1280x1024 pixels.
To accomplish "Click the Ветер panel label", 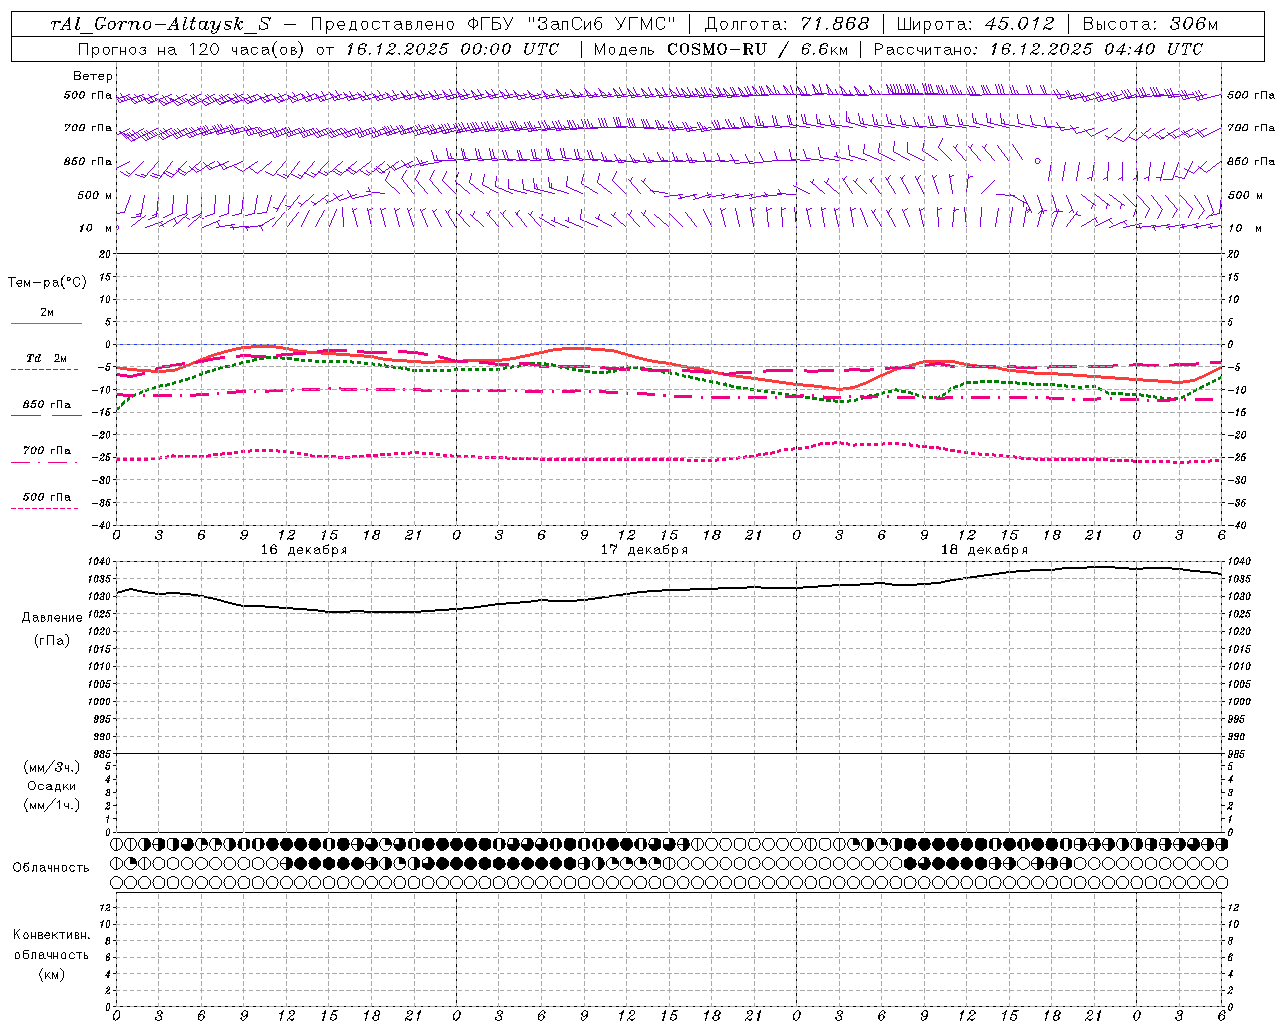I will click(x=93, y=76).
